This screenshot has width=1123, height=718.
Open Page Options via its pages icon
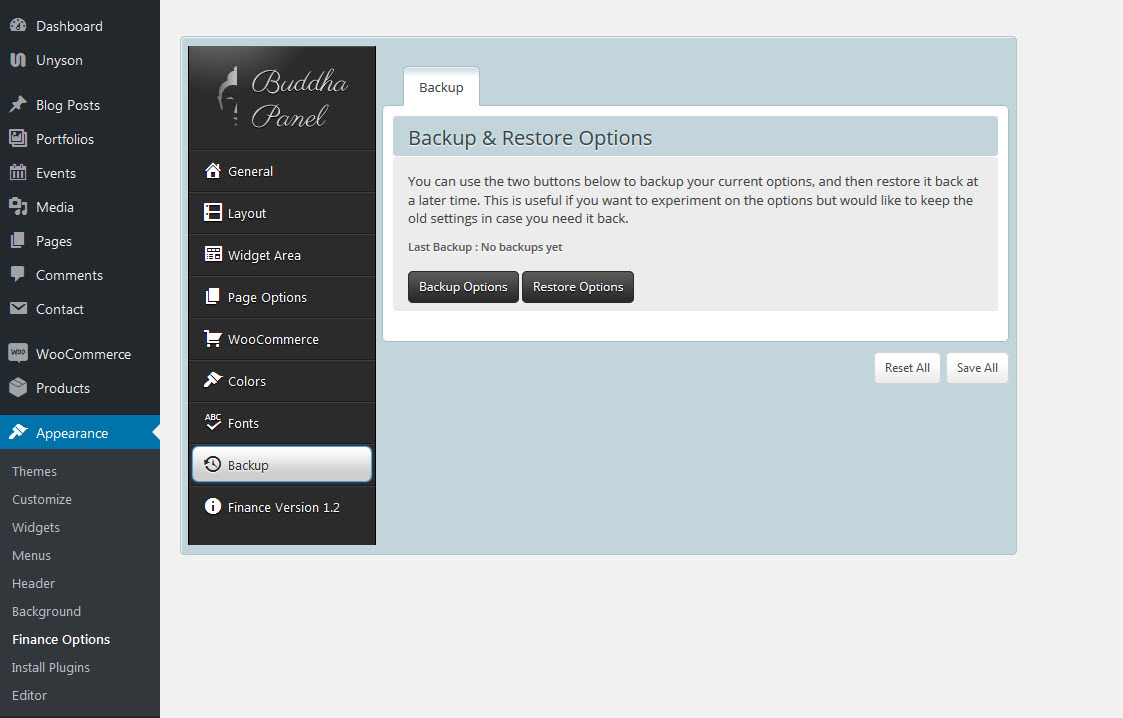(x=212, y=297)
